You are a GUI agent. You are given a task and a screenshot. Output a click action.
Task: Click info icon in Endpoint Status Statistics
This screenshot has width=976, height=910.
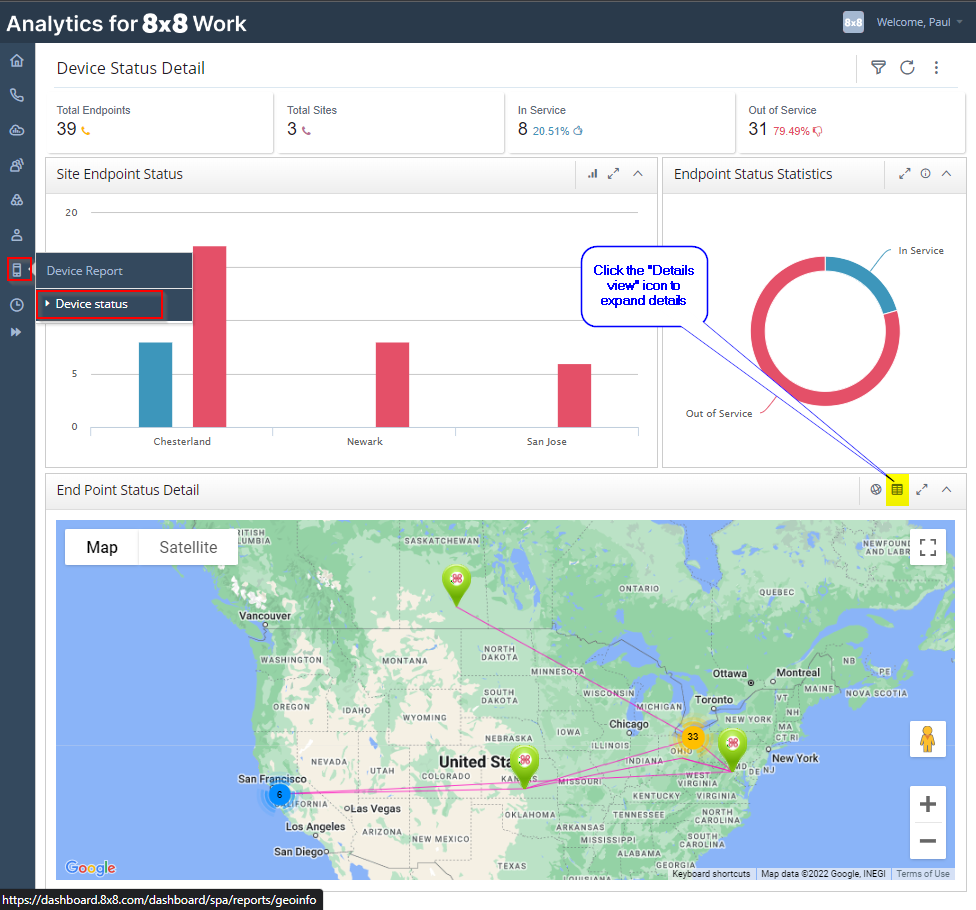click(x=925, y=174)
